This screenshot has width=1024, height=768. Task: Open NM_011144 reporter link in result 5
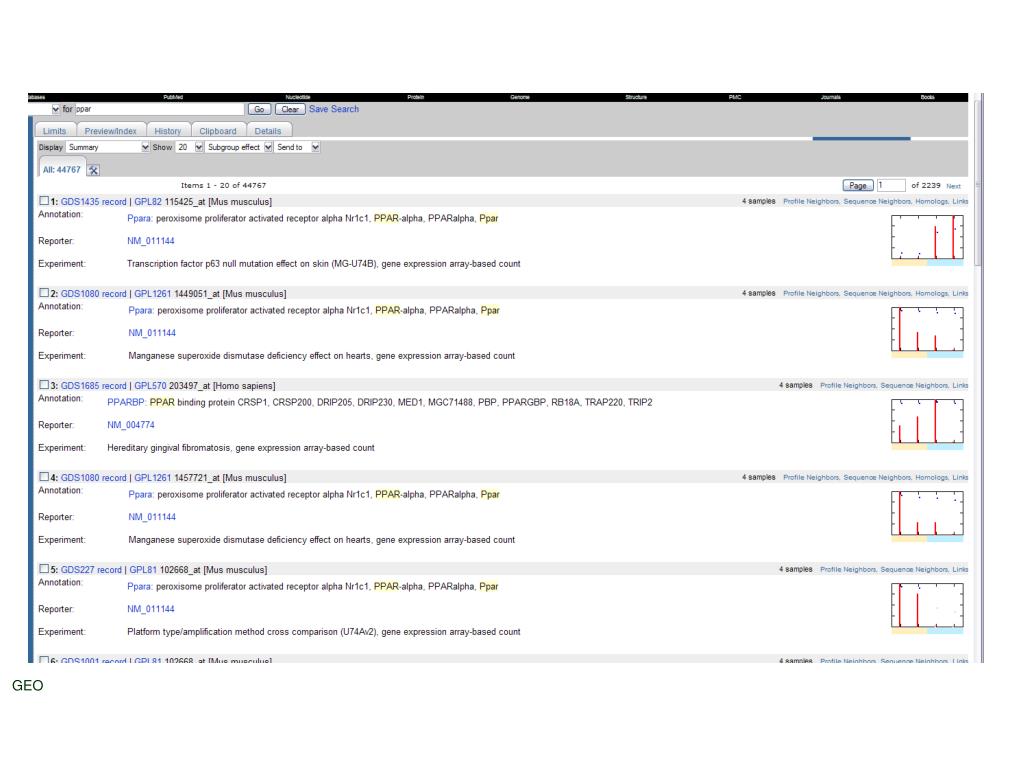[x=151, y=609]
